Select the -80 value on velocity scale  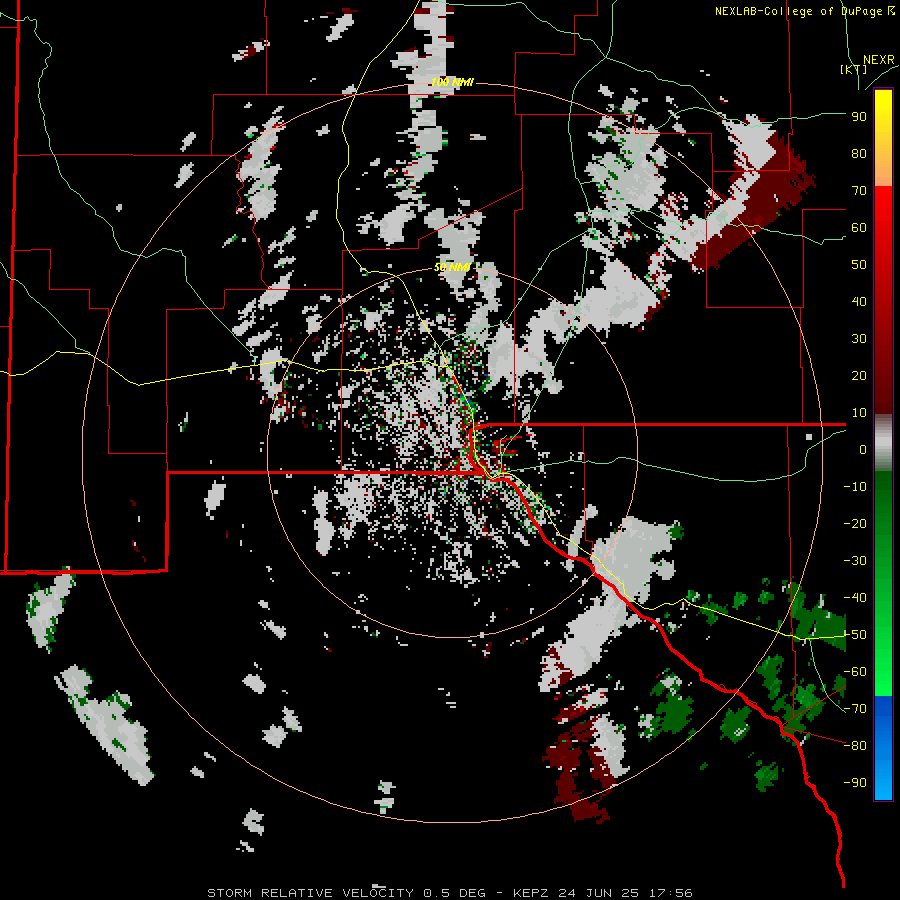(x=855, y=746)
